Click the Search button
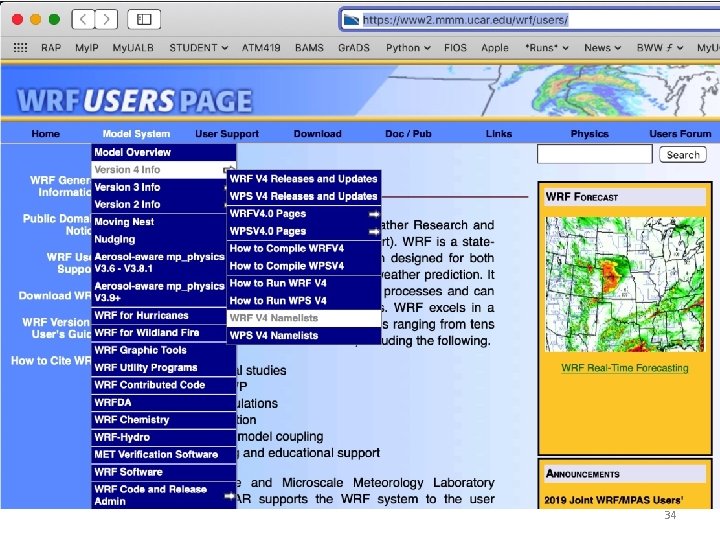The height and width of the screenshot is (540, 720). [x=683, y=155]
